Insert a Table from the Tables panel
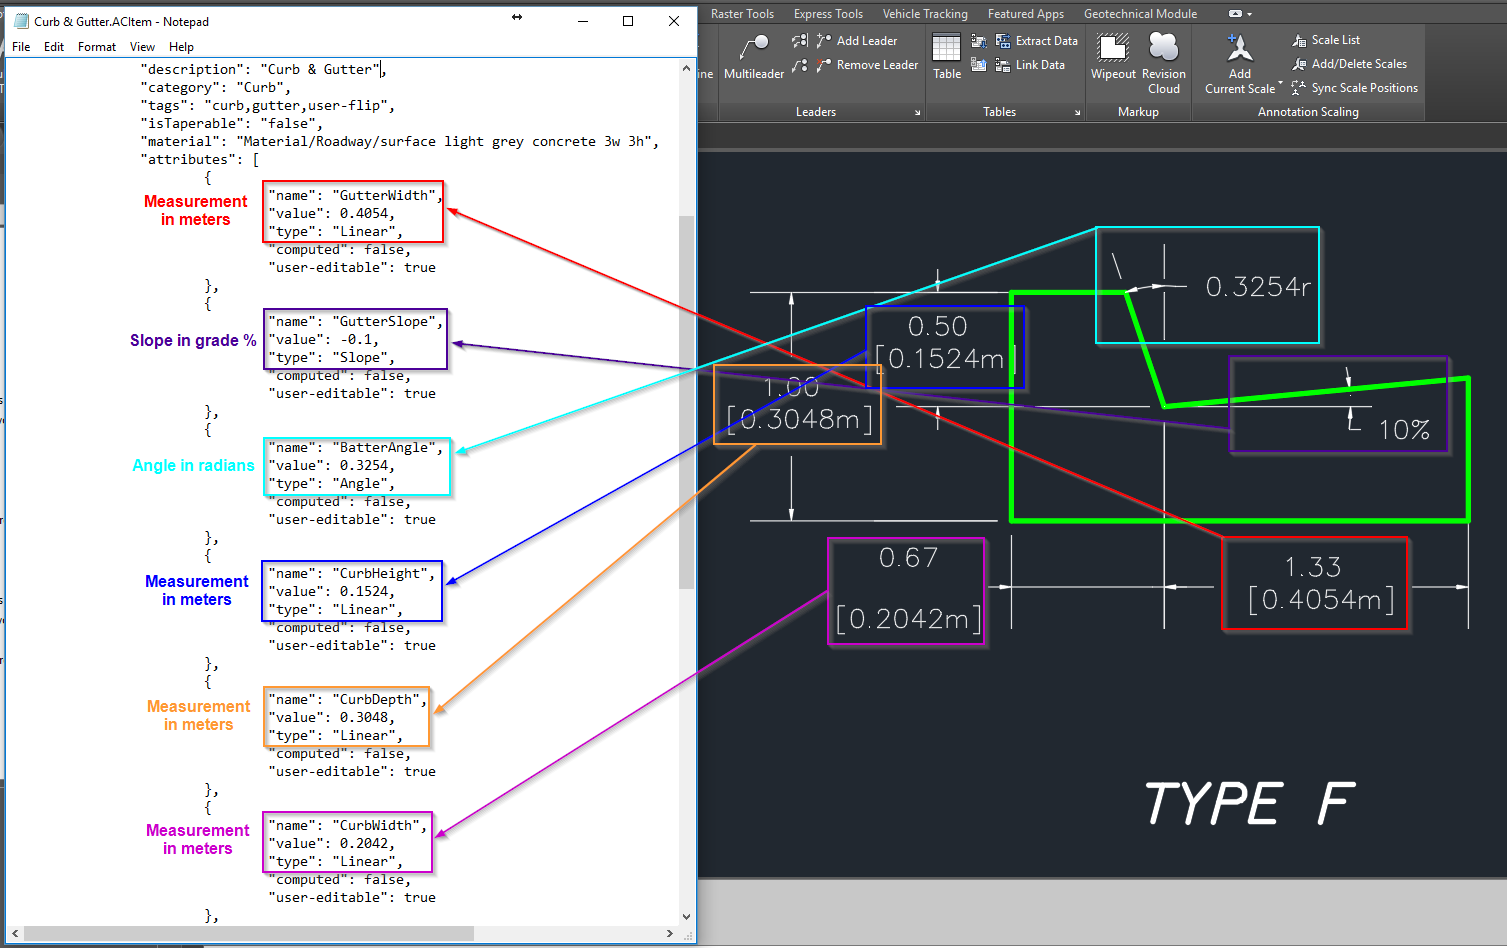This screenshot has height=948, width=1507. (945, 57)
